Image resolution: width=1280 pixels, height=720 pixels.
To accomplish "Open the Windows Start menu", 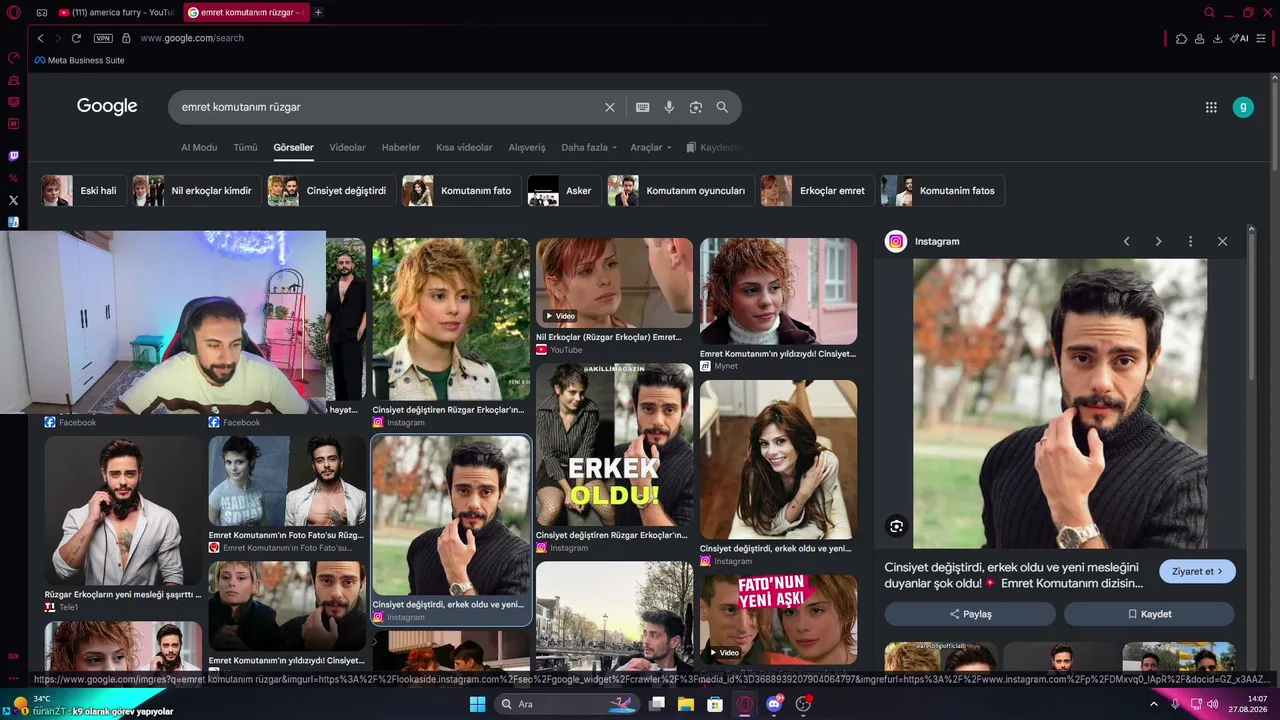I will click(477, 704).
